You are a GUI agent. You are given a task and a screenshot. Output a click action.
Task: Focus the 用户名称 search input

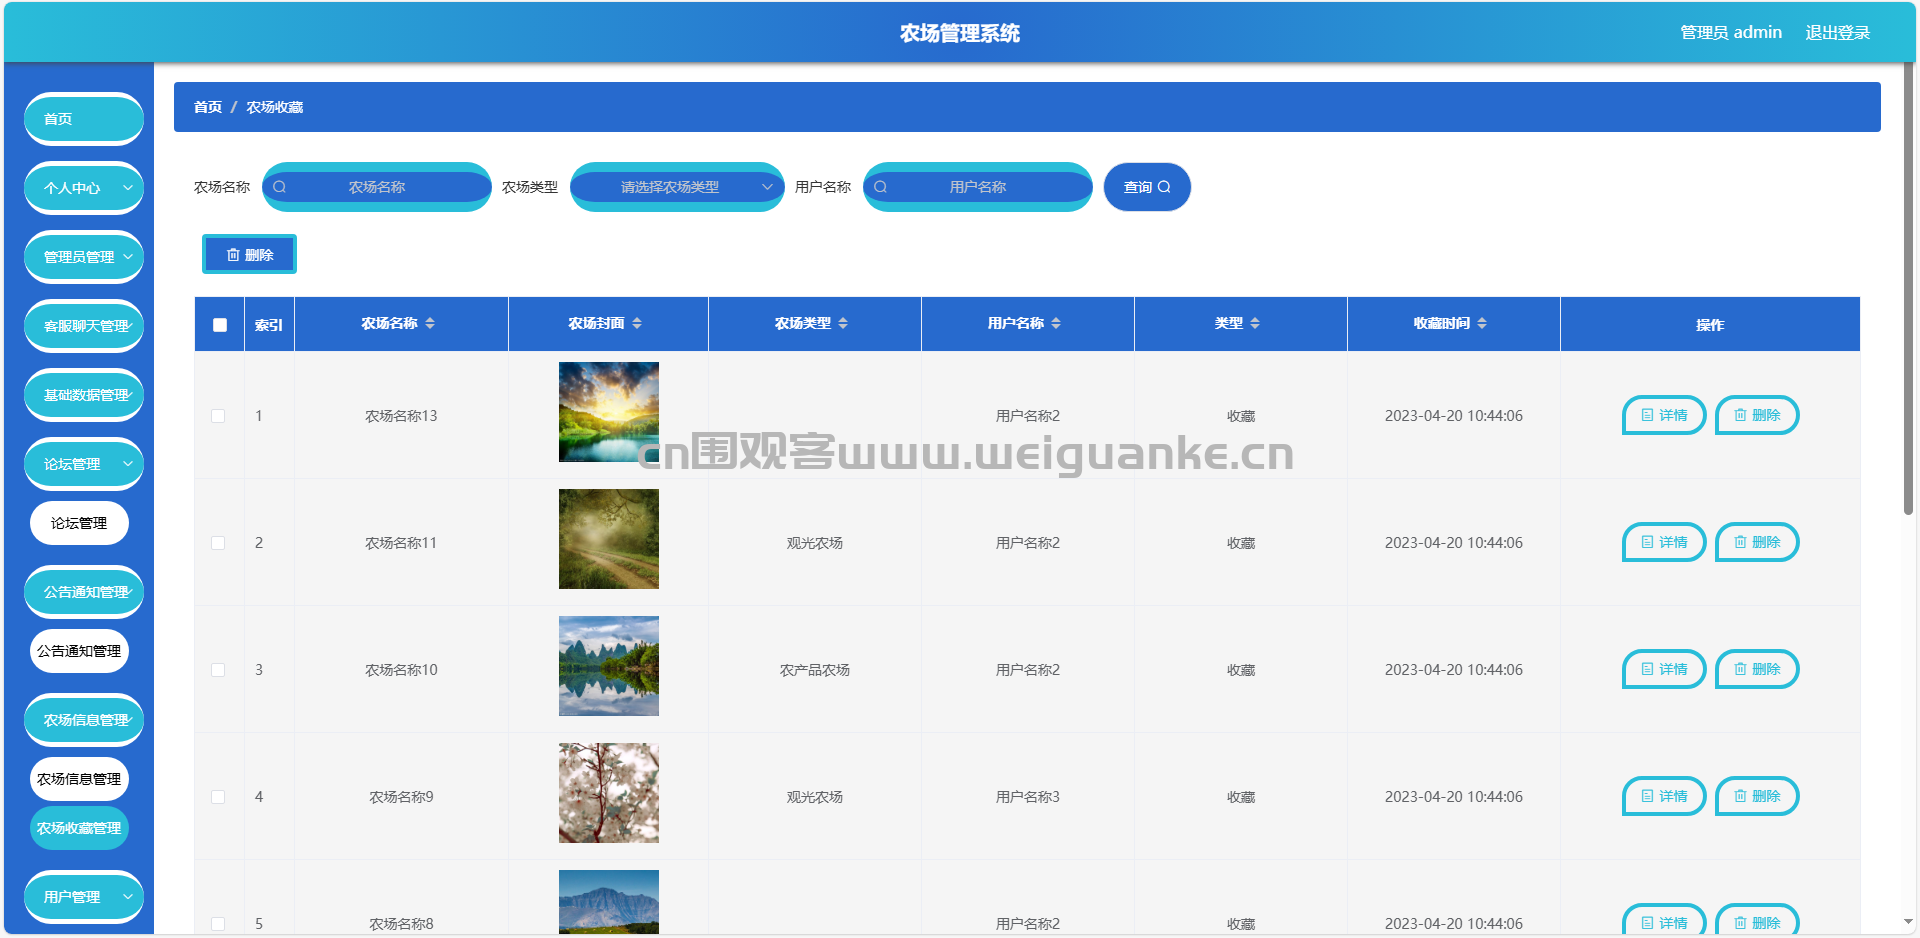pyautogui.click(x=978, y=187)
